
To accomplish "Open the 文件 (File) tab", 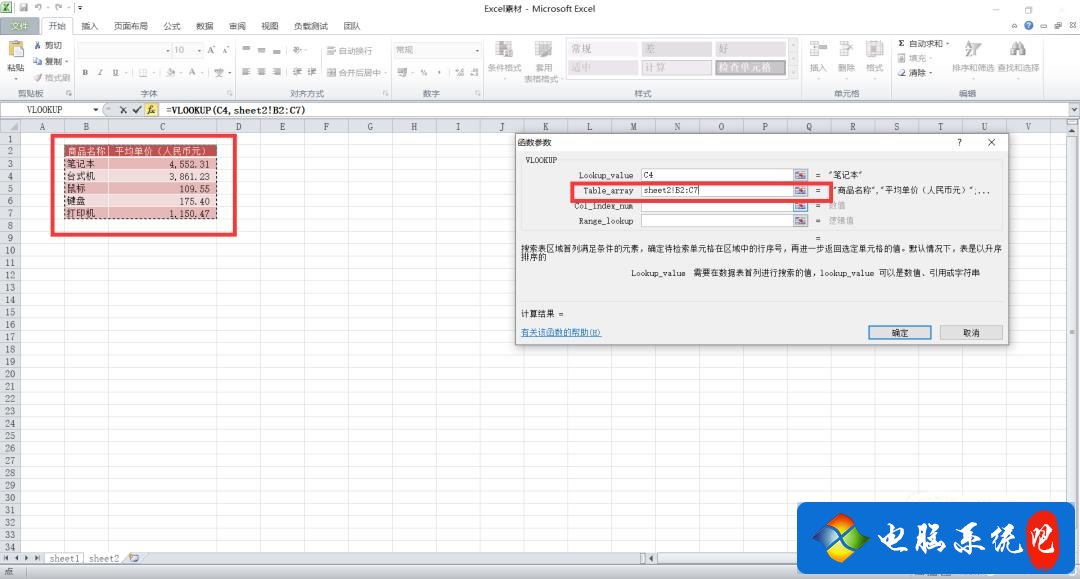I will (x=20, y=26).
